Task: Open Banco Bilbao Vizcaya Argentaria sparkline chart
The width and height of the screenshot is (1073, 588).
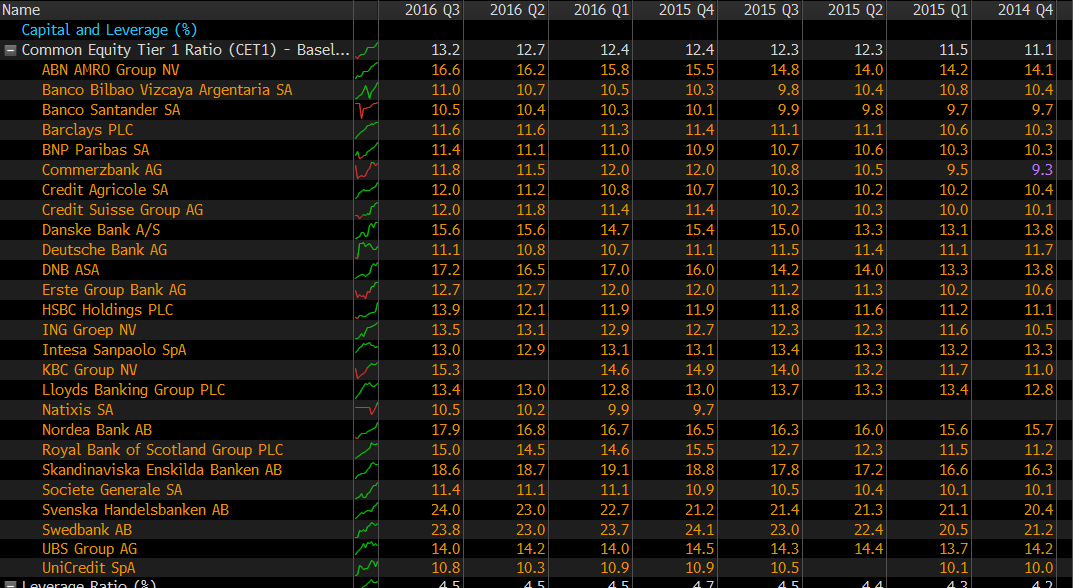Action: (x=366, y=90)
